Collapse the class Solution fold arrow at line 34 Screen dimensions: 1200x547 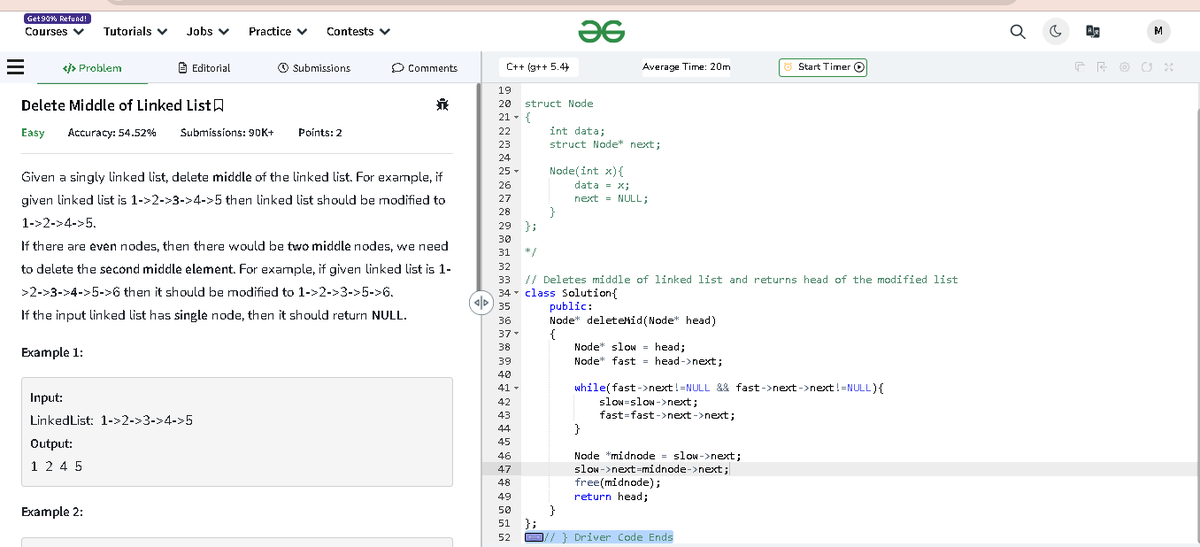click(x=517, y=293)
